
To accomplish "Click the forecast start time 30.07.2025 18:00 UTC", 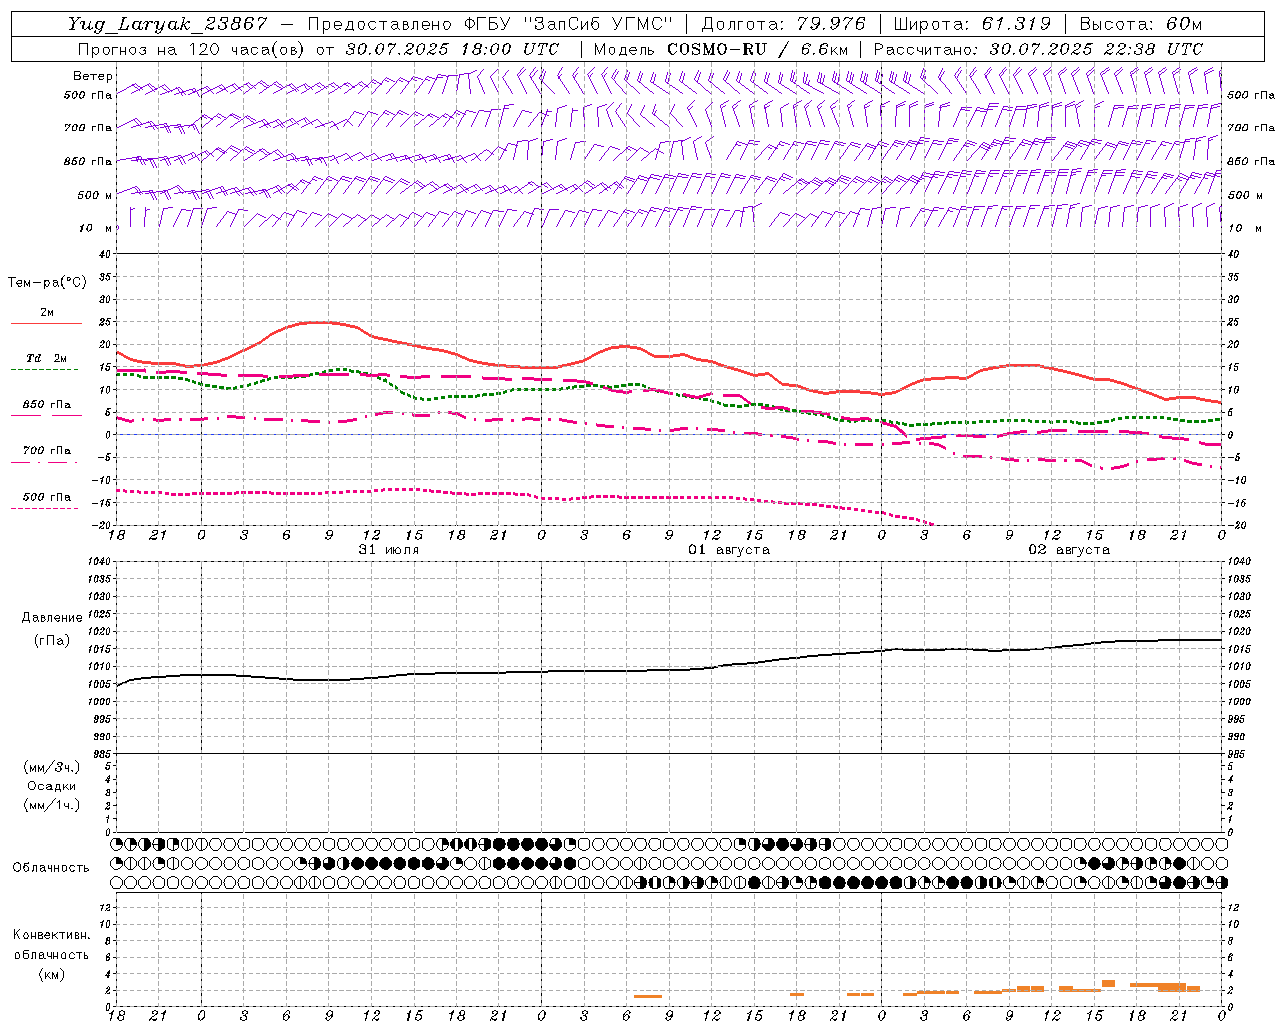I will pos(452,49).
